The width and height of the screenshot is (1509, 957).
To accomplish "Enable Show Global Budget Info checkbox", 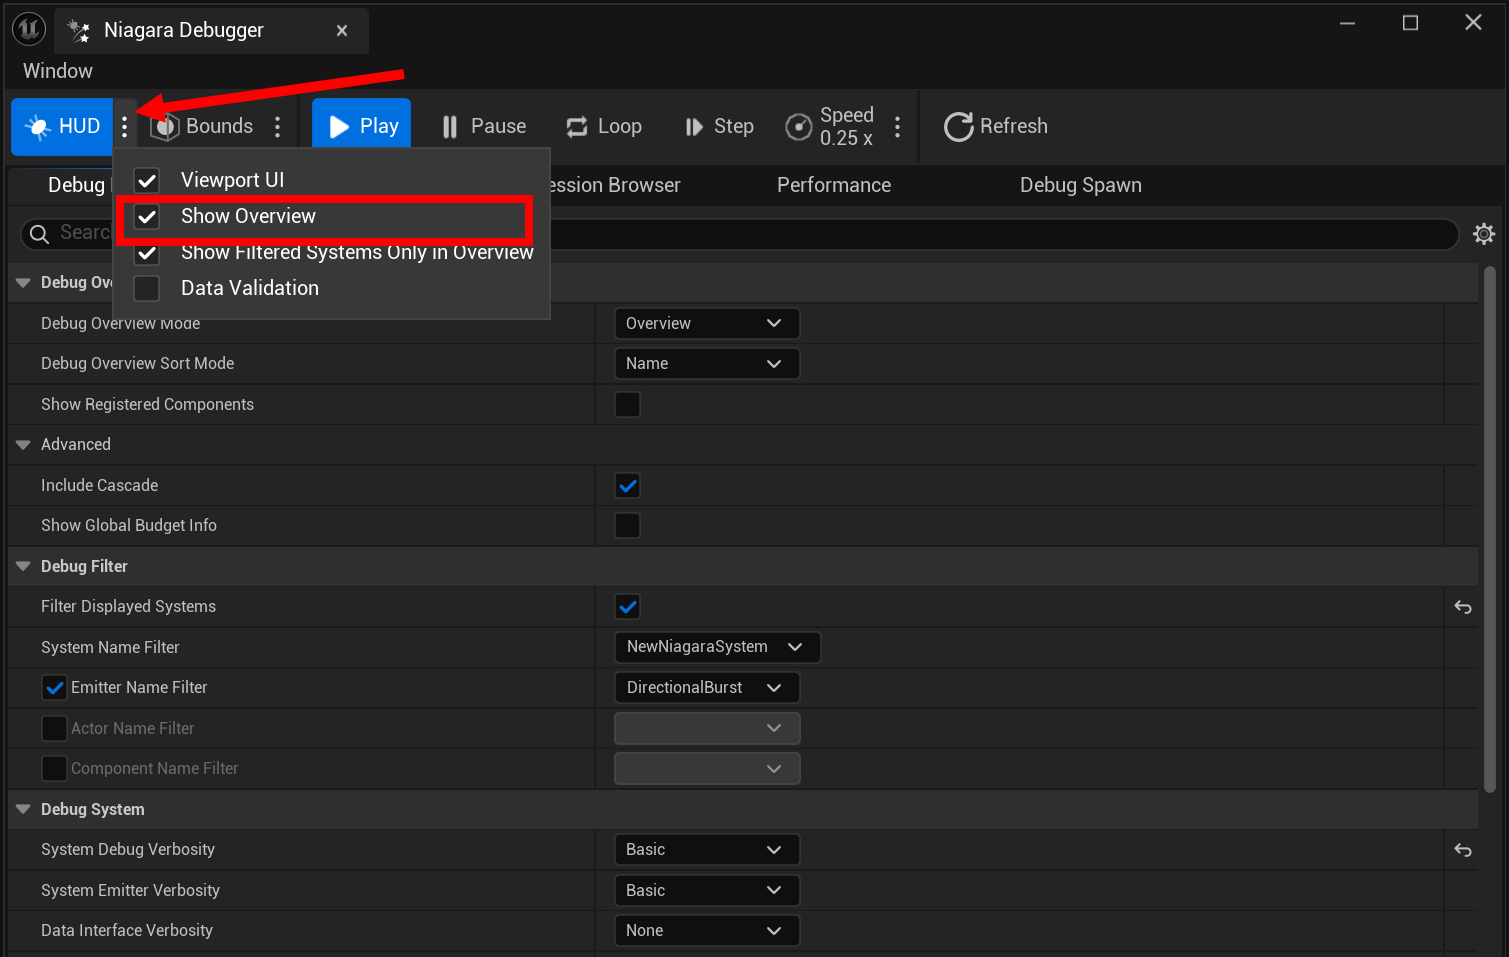I will pyautogui.click(x=627, y=526).
